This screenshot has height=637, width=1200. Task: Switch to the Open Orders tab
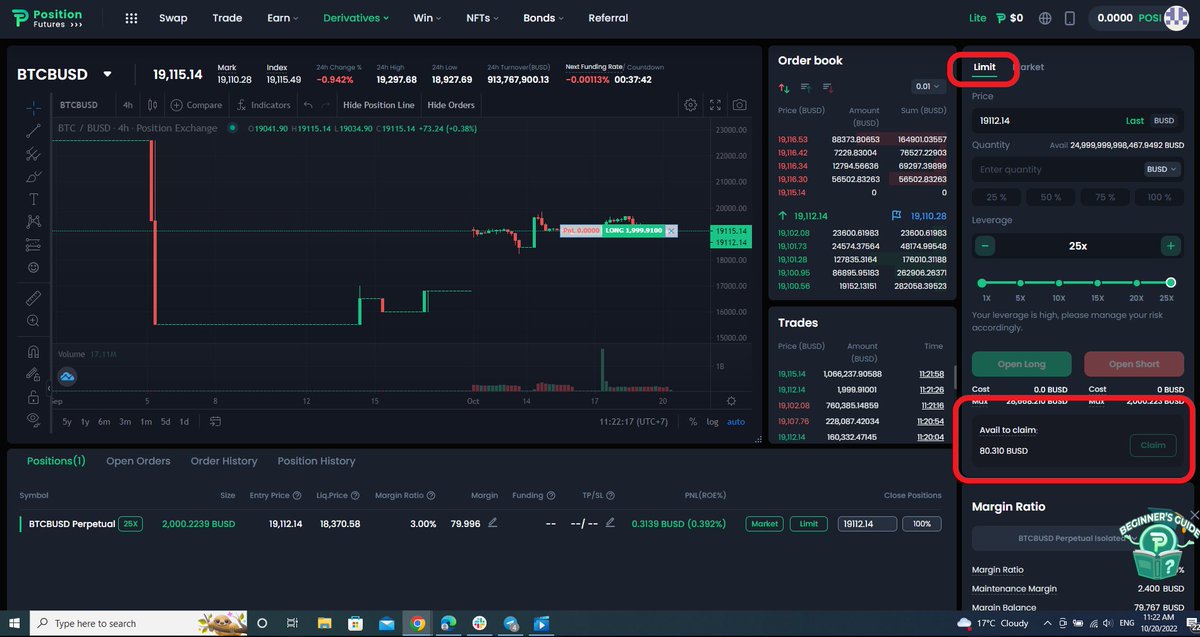pos(138,461)
